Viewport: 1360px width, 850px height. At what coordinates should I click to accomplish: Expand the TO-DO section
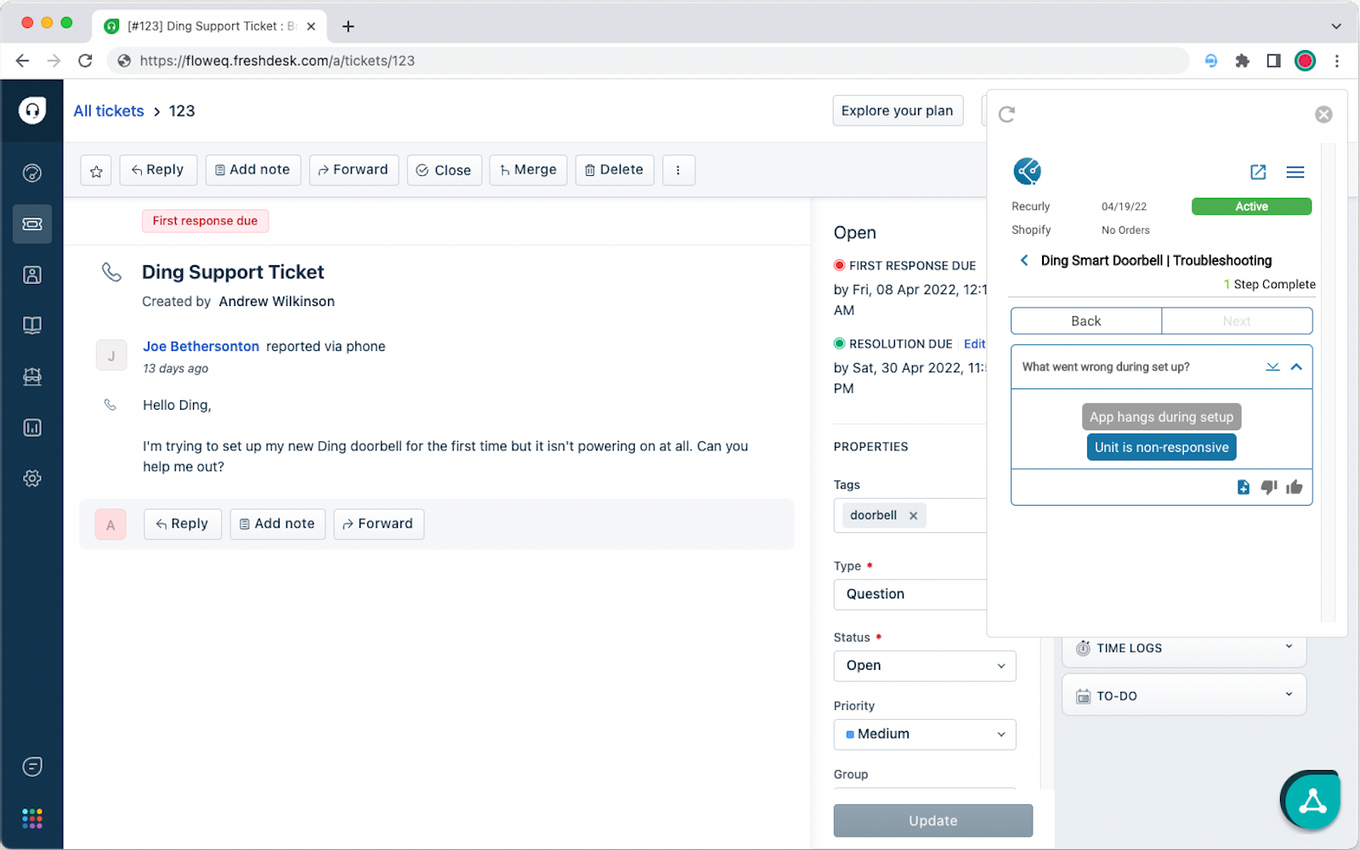coord(1184,696)
